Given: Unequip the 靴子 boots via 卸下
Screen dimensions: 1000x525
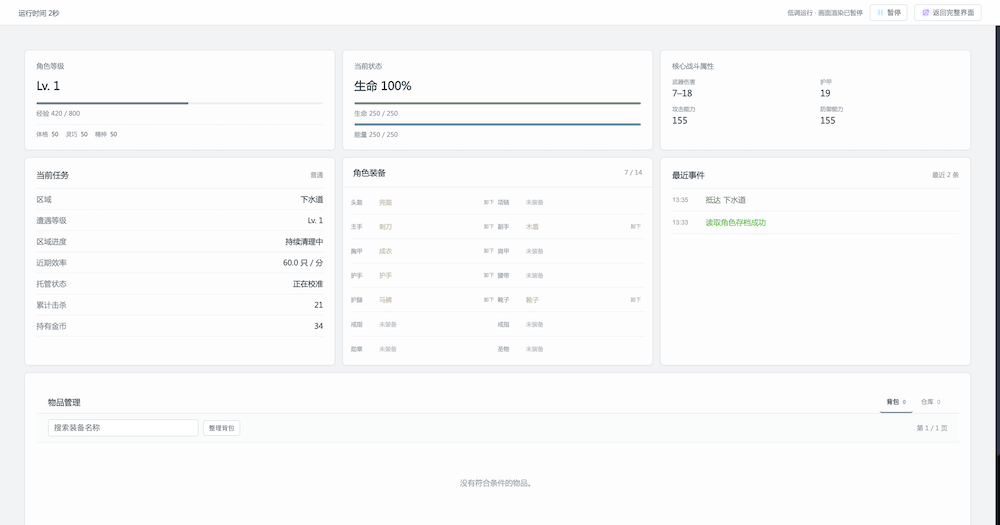Looking at the screenshot, I should (x=635, y=300).
